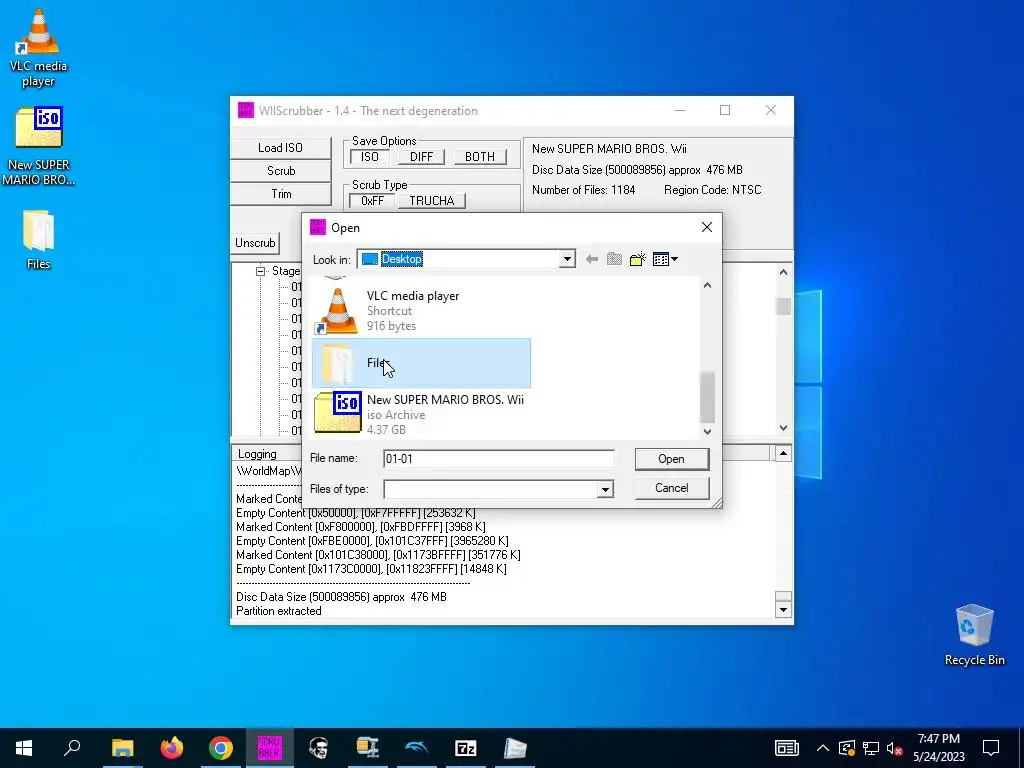Click the Unscrub button

click(x=255, y=243)
